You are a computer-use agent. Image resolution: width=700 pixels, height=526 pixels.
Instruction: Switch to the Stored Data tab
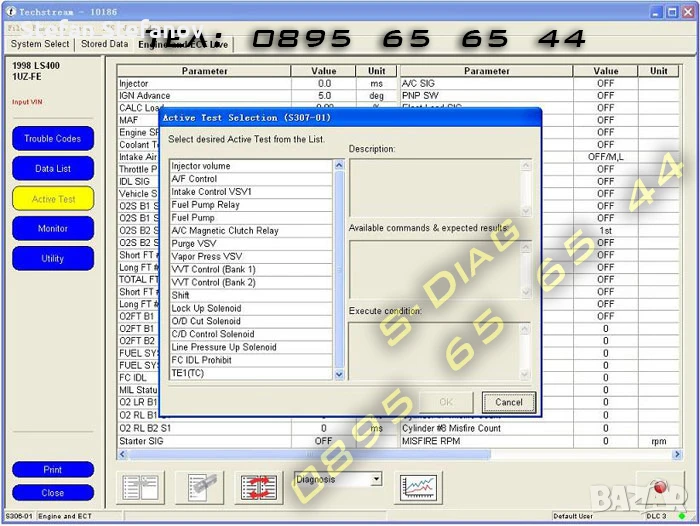[x=104, y=44]
